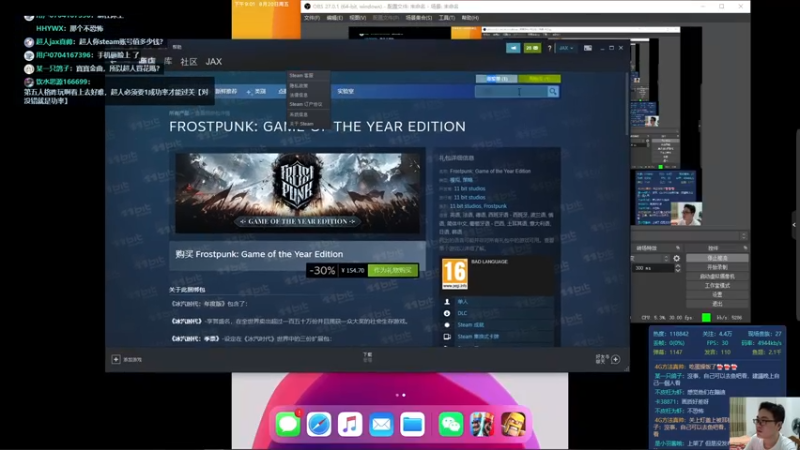Click the Start Virtual Camera button in OBS
The width and height of the screenshot is (800, 450).
tap(717, 277)
